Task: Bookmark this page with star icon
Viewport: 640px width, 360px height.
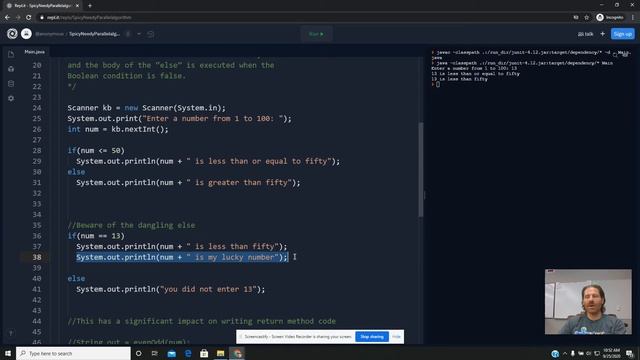Action: [587, 17]
